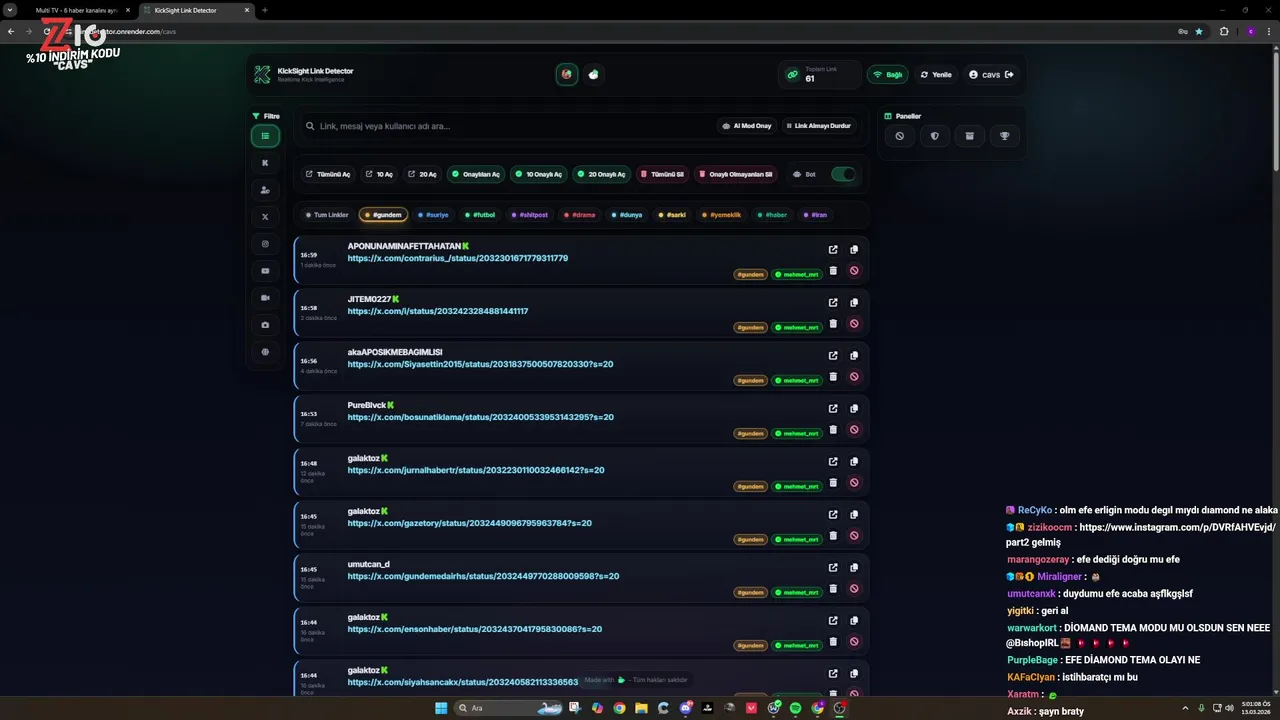Toggle AI Mod Onay
This screenshot has height=720, width=1280.
[746, 126]
